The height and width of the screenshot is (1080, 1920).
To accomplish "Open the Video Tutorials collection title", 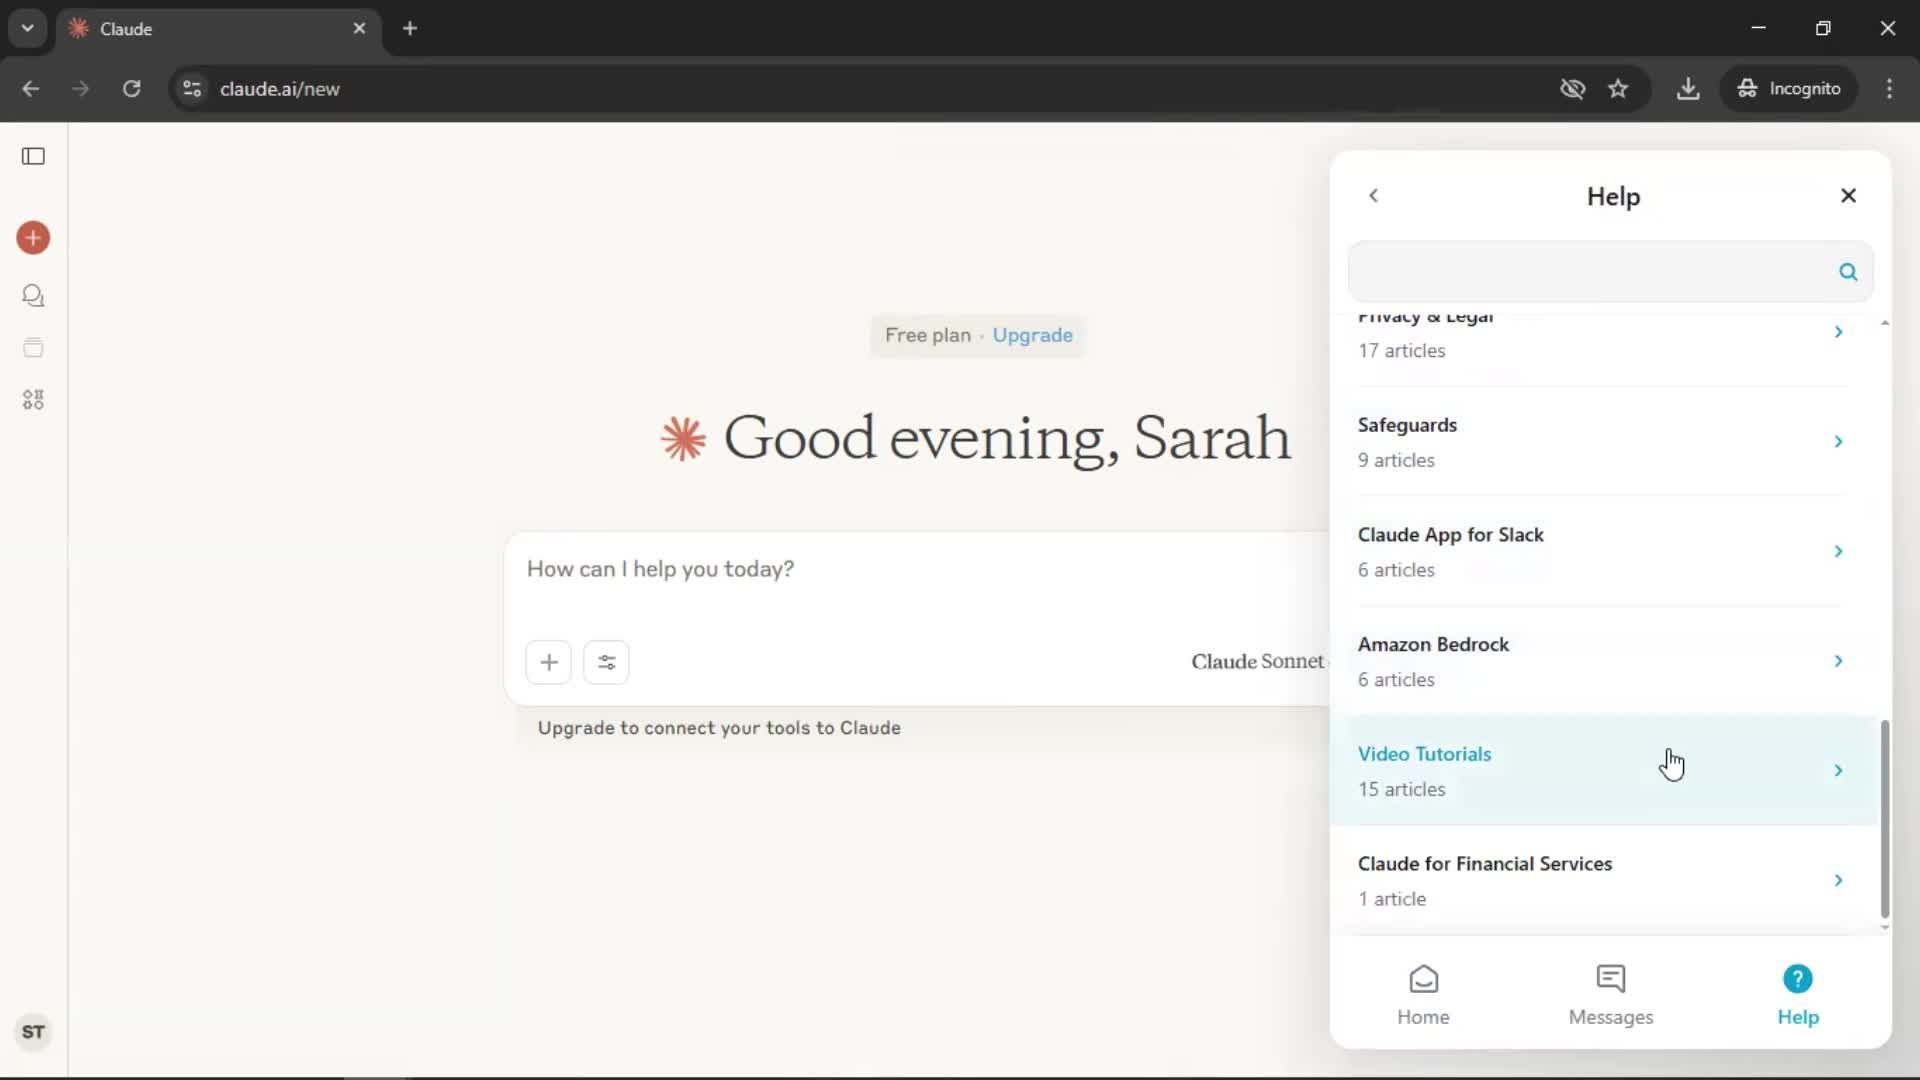I will 1424,754.
